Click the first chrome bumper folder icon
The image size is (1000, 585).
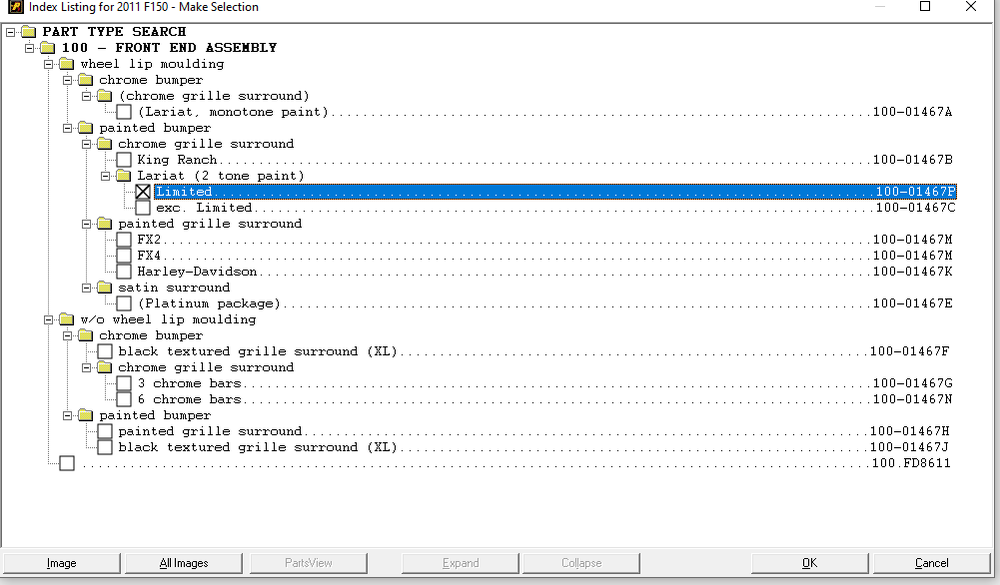[x=85, y=80]
